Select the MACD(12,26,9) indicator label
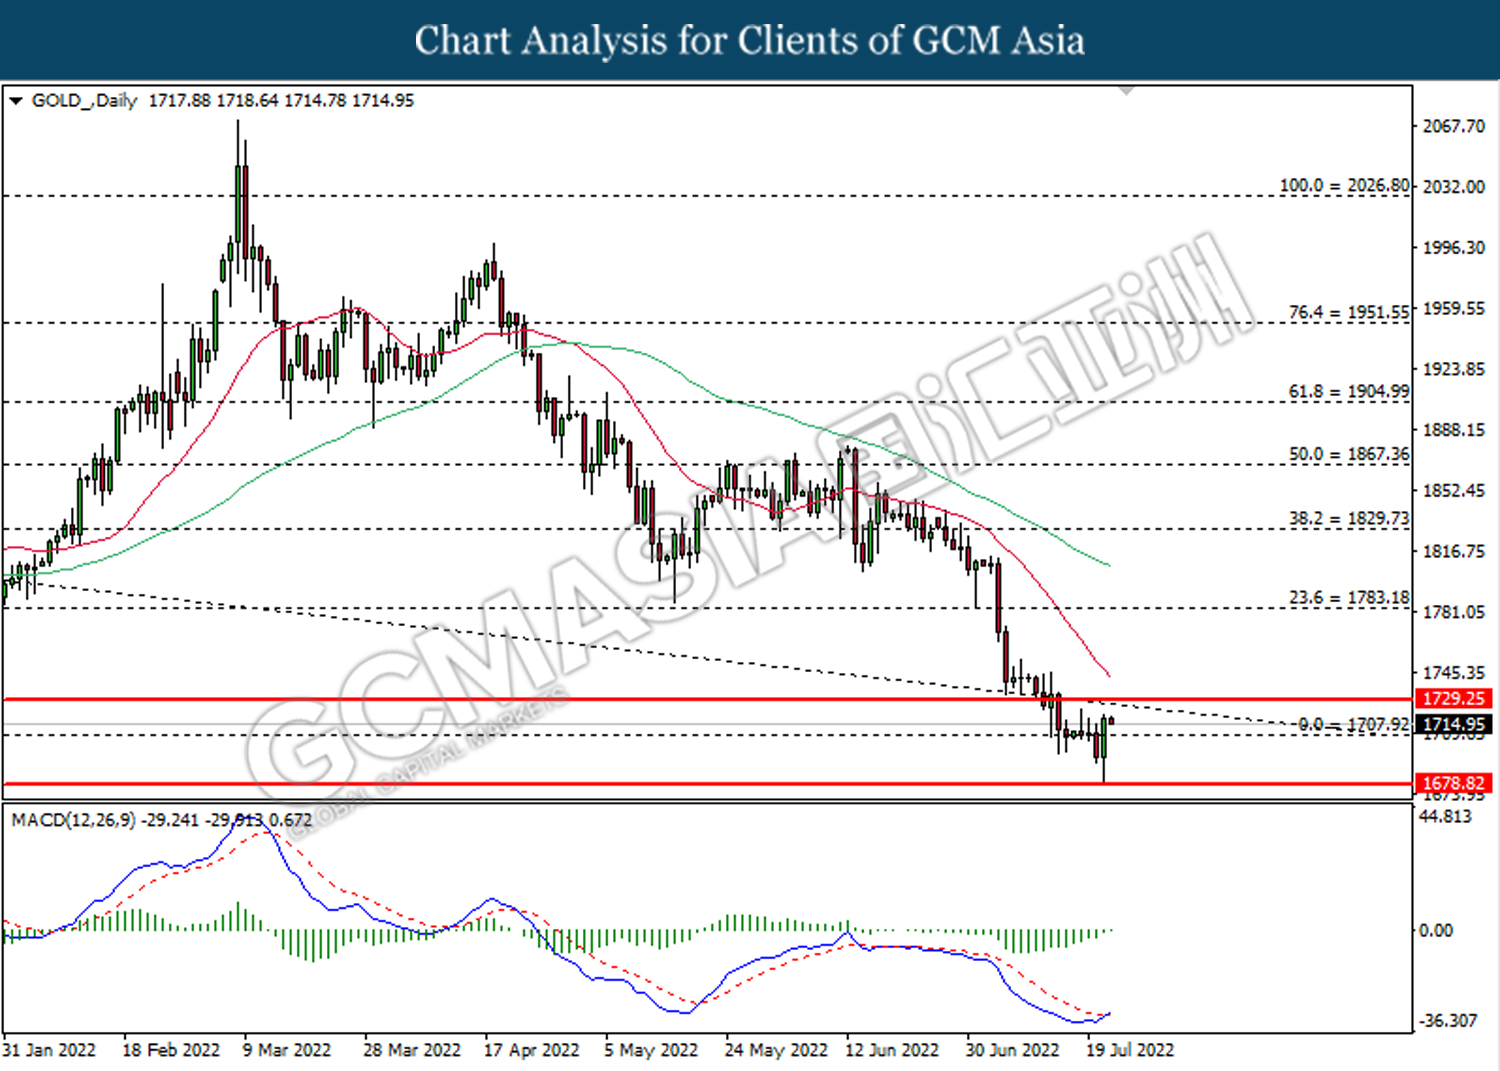This screenshot has height=1071, width=1500. (x=73, y=820)
